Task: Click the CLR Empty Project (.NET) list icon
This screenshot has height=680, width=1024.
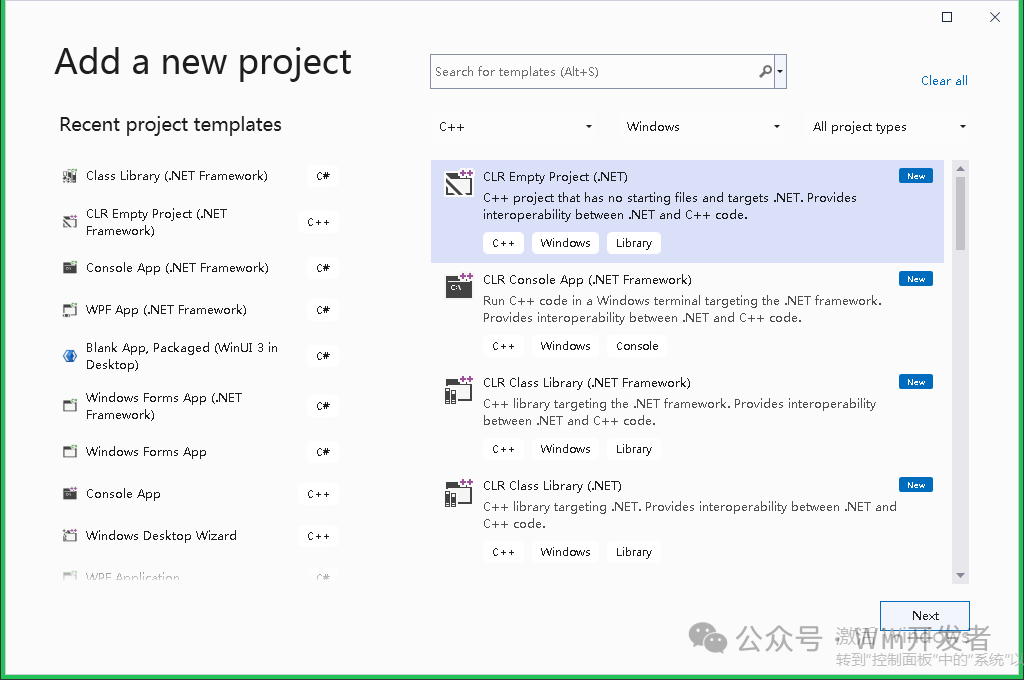Action: [x=458, y=183]
